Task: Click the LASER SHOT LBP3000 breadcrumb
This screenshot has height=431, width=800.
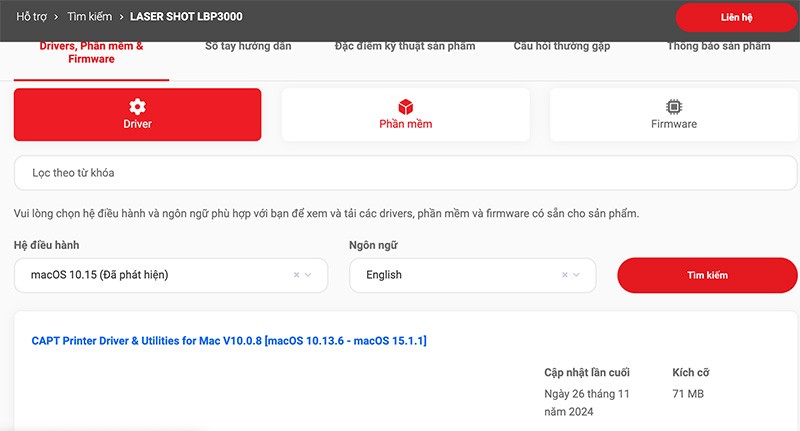Action: coord(186,17)
